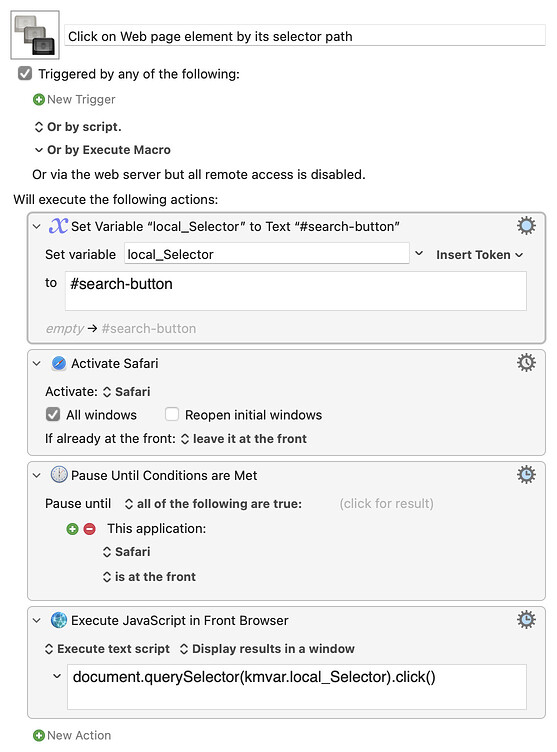The image size is (557, 752).
Task: Click the 'empty → #search-button' preview text
Action: 121,329
